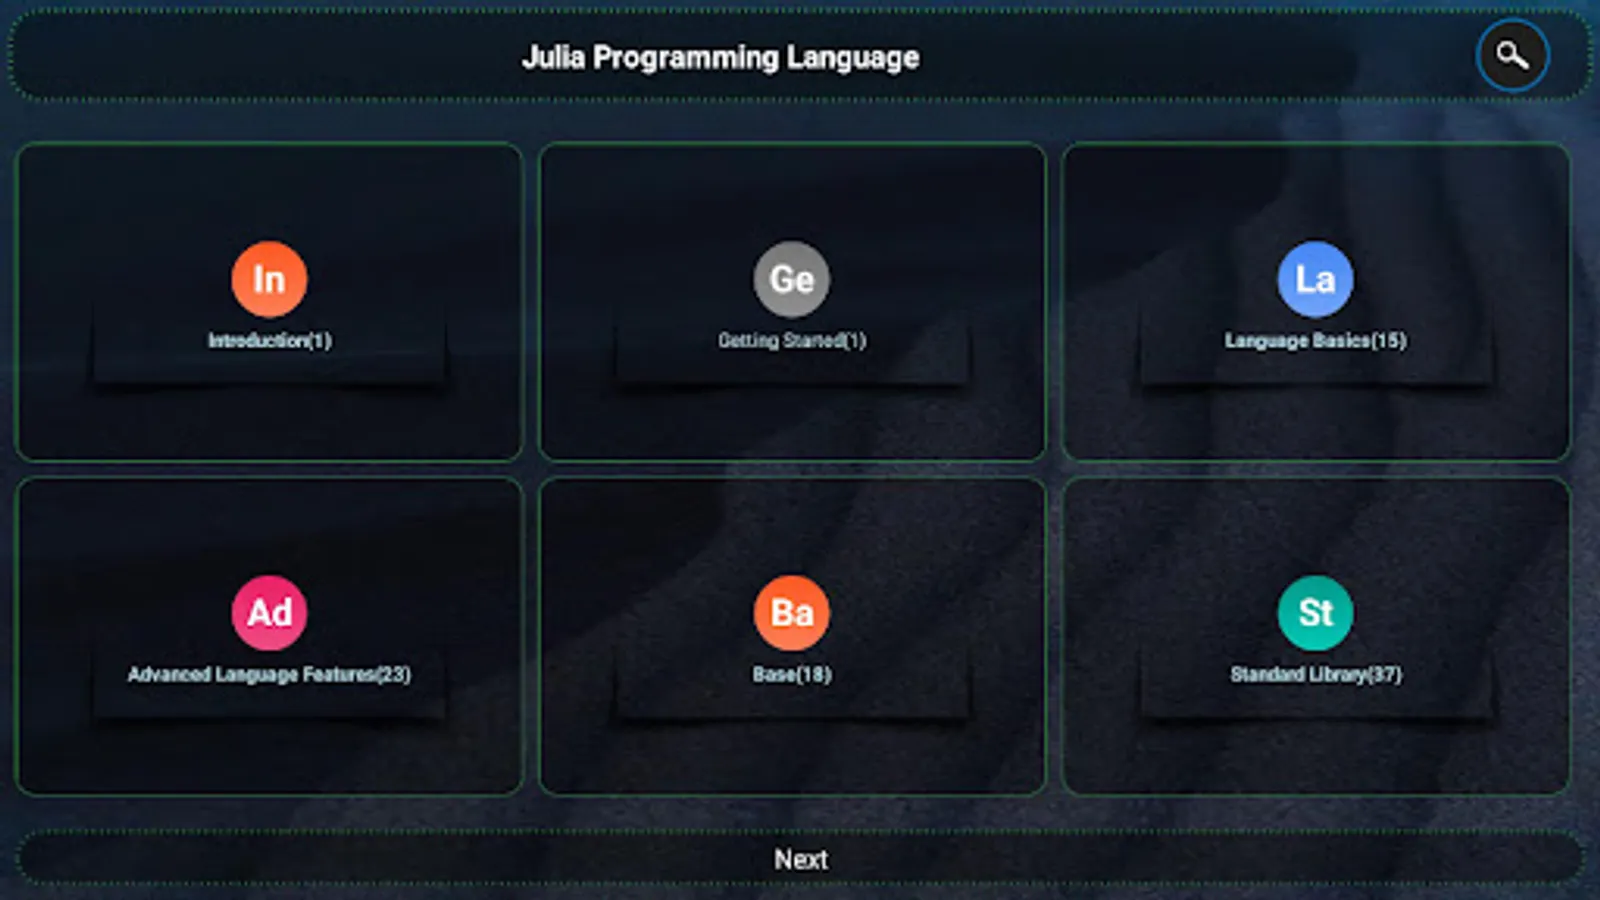This screenshot has height=900, width=1600.
Task: Click the search magnifier icon
Action: pyautogui.click(x=1511, y=55)
